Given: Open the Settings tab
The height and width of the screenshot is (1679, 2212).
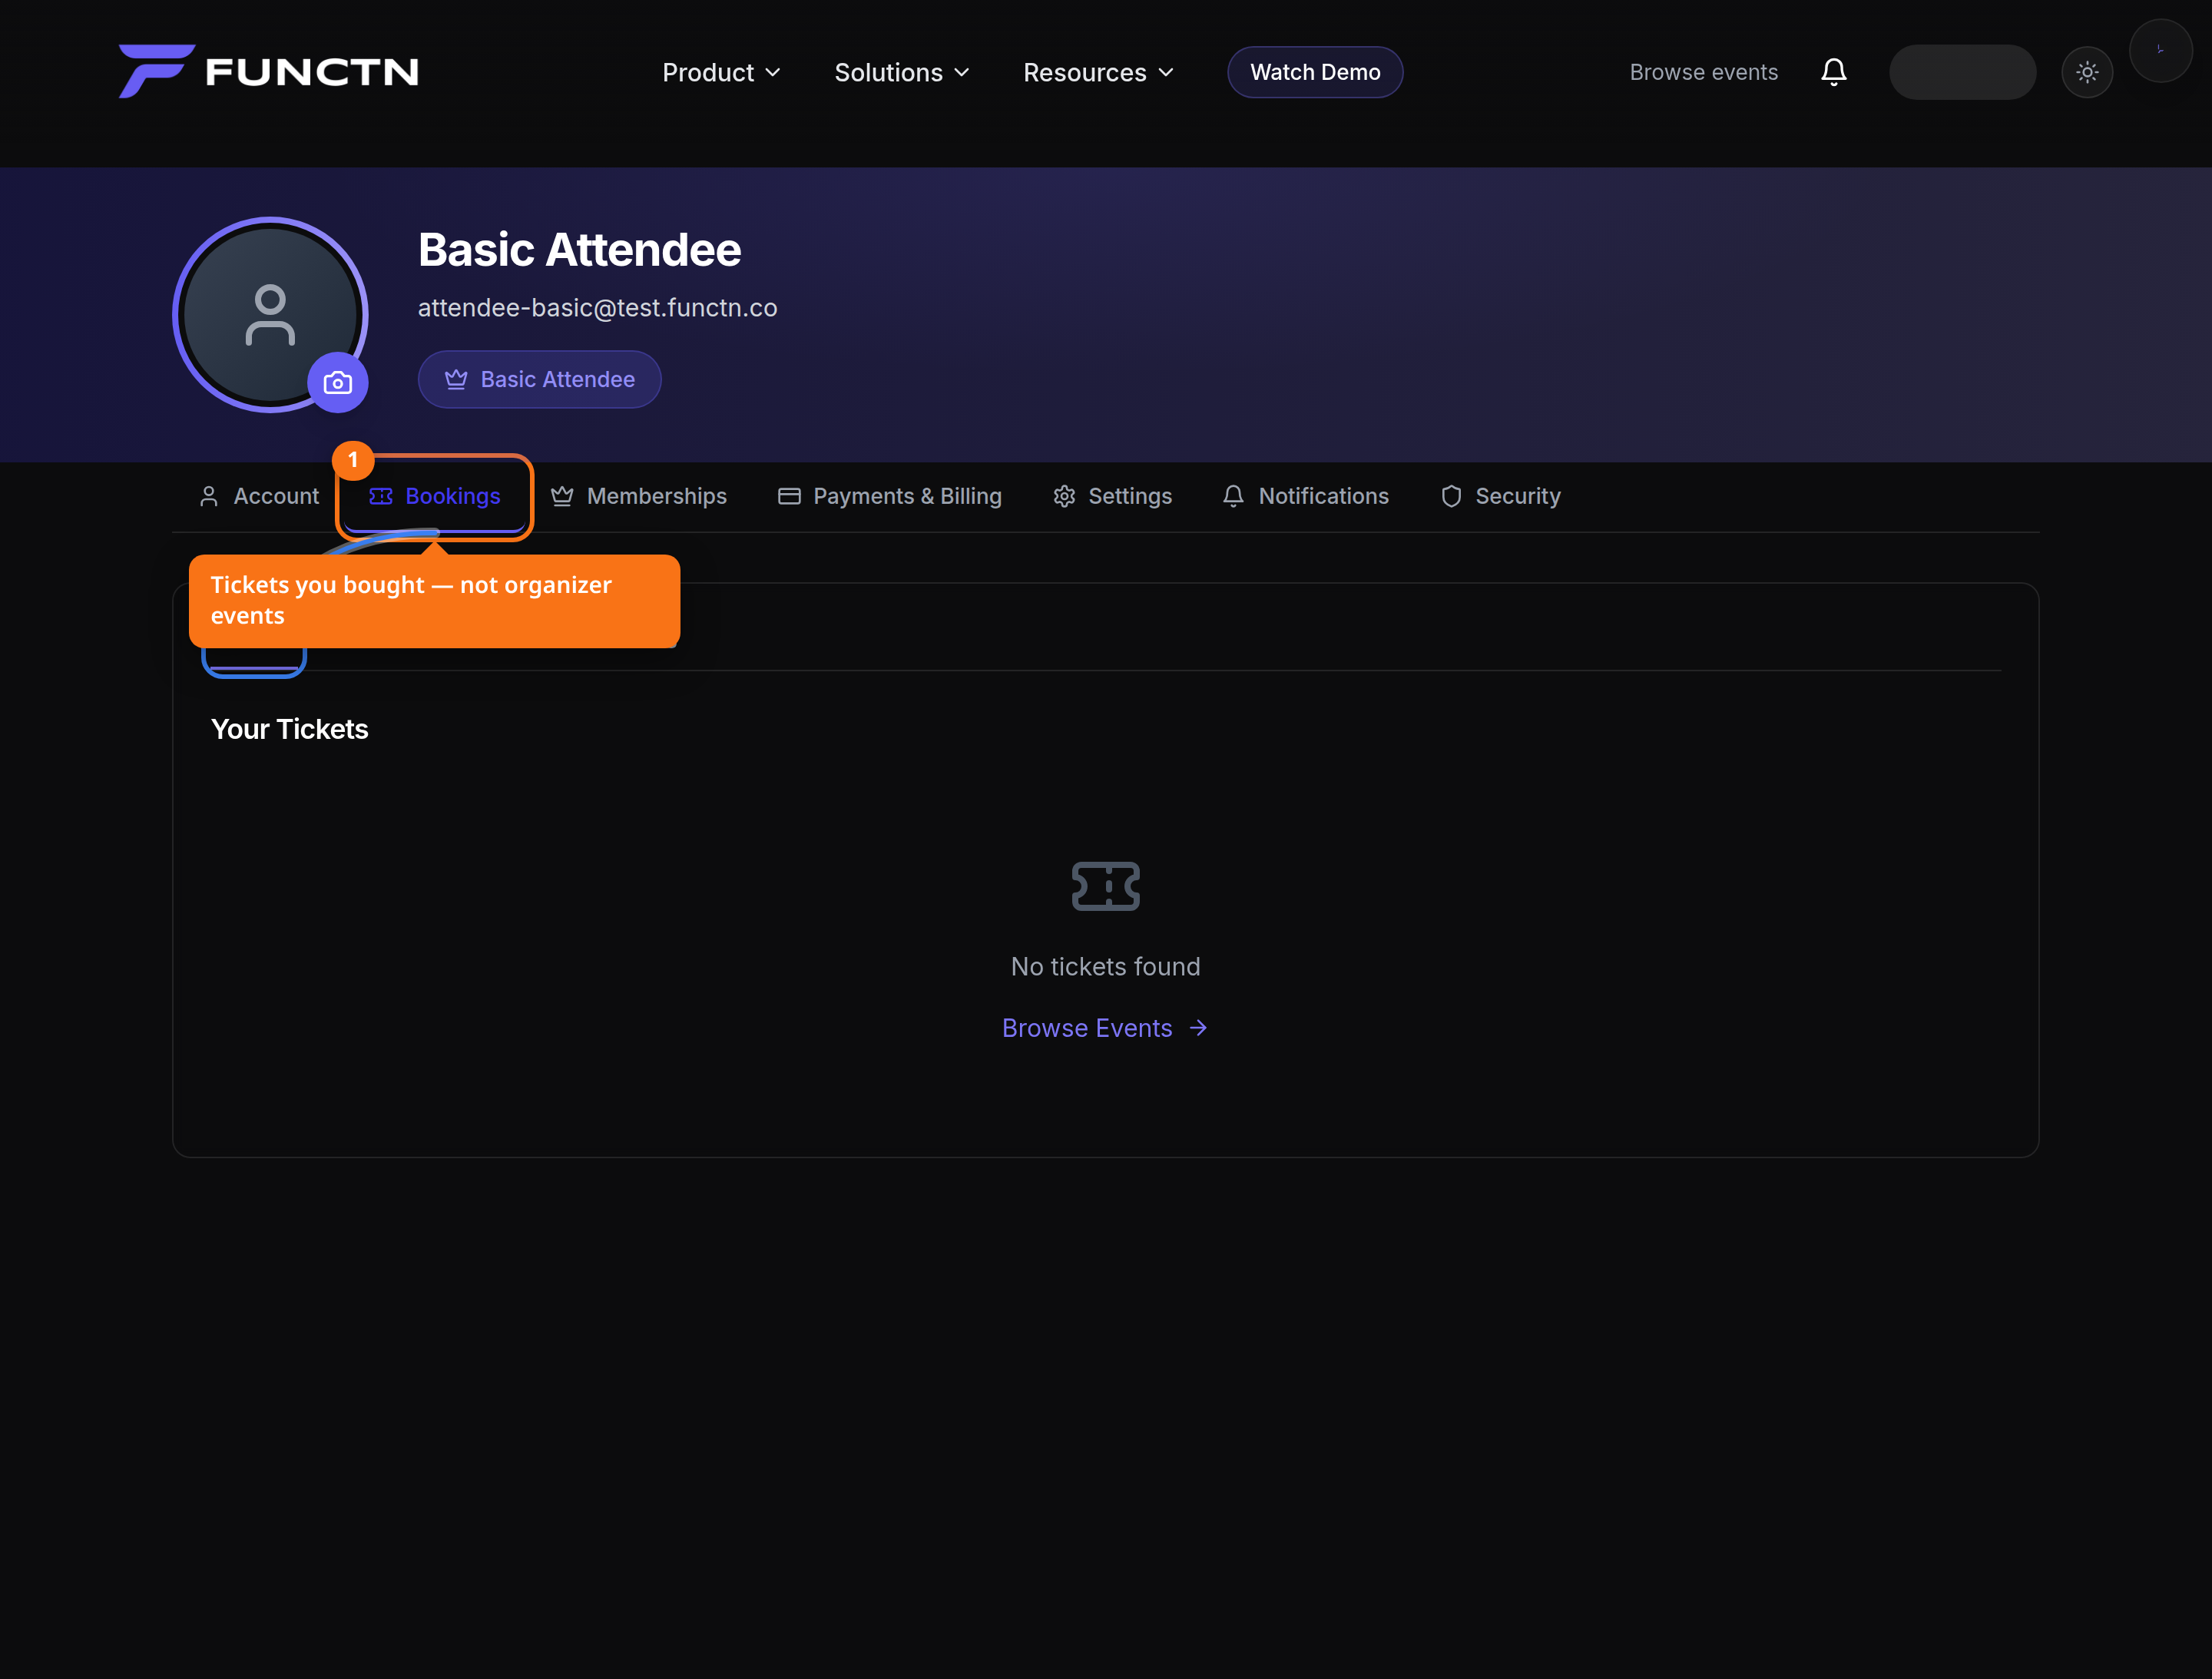Looking at the screenshot, I should [1112, 496].
